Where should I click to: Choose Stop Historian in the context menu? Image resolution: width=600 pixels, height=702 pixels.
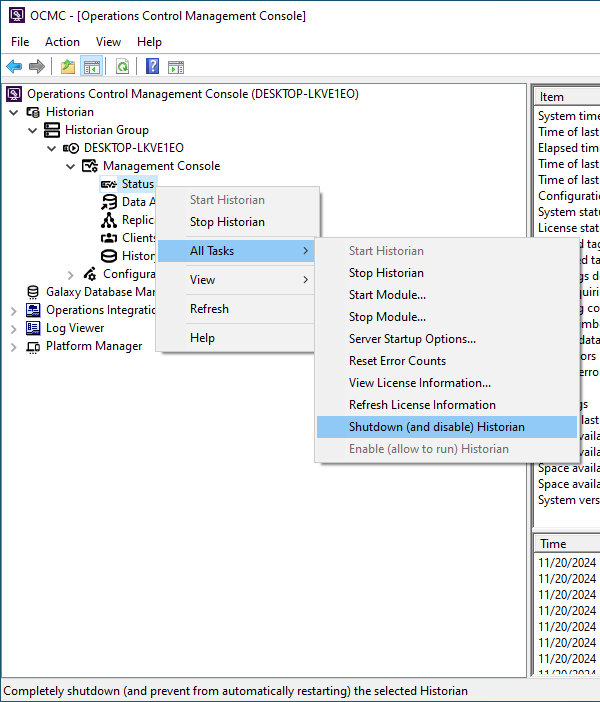[236, 222]
